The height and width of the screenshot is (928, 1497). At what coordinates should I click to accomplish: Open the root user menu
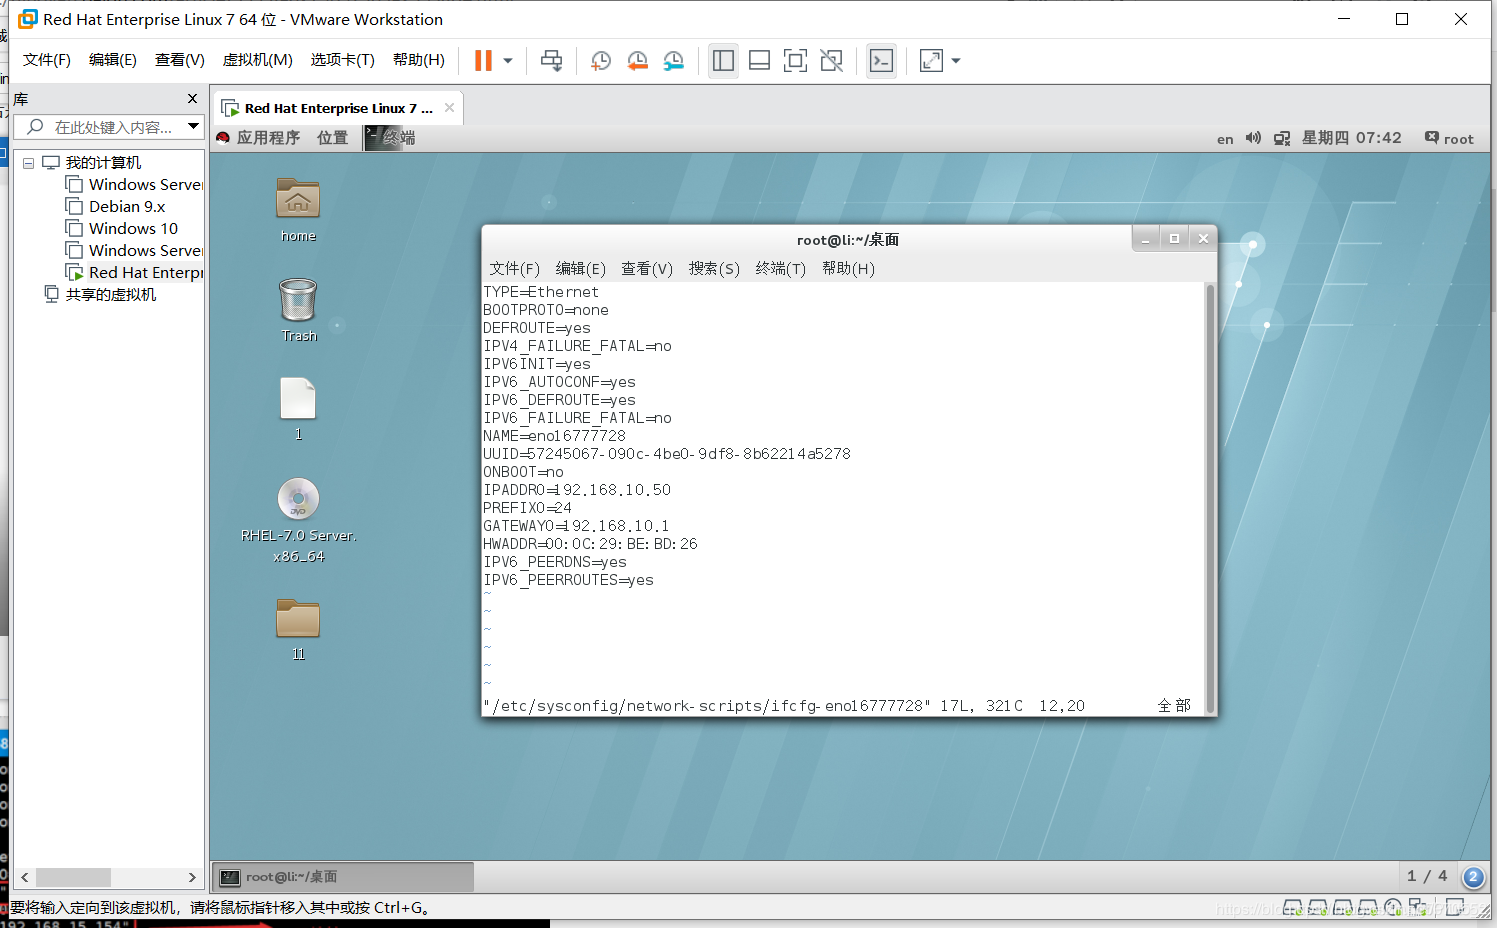tap(1449, 138)
